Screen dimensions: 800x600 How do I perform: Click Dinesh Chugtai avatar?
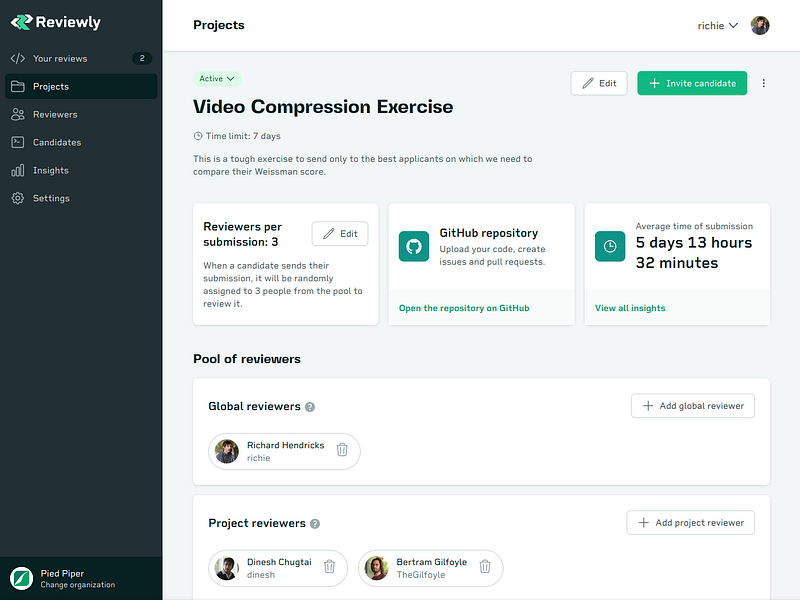(227, 568)
